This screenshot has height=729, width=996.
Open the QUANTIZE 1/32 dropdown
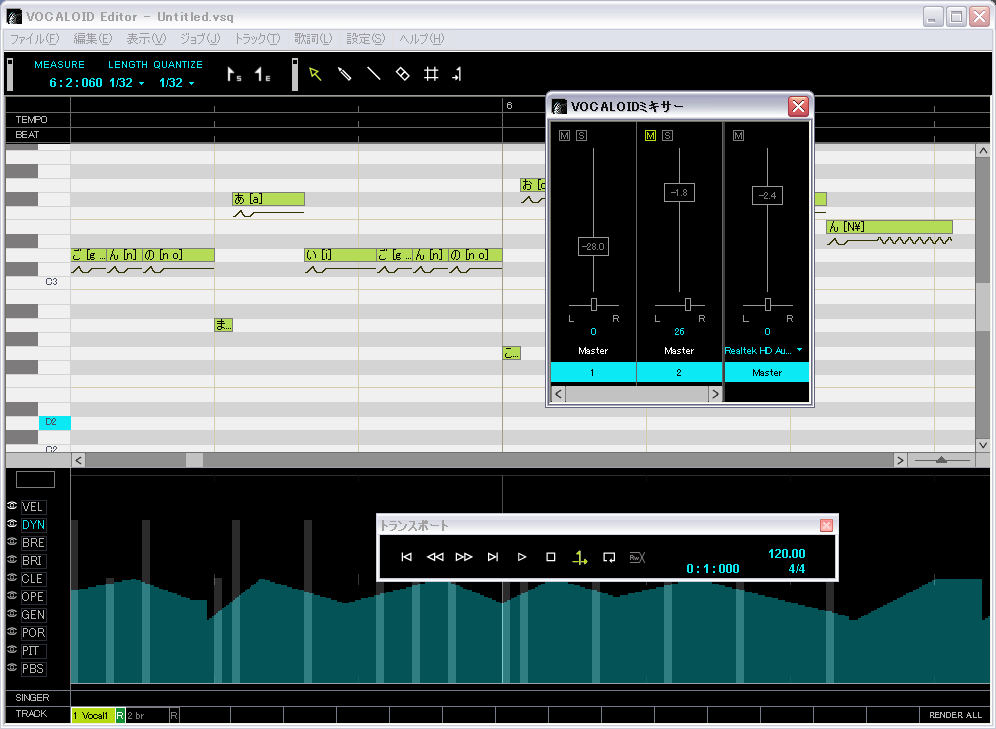click(191, 83)
